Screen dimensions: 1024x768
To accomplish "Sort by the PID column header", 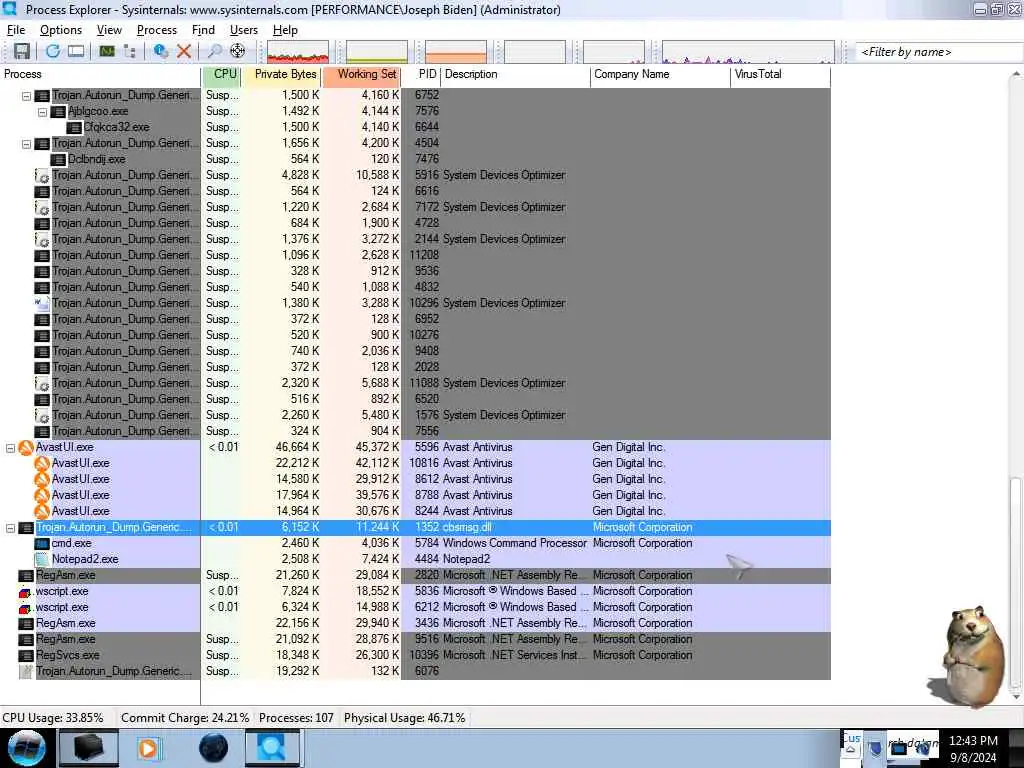I will [421, 74].
